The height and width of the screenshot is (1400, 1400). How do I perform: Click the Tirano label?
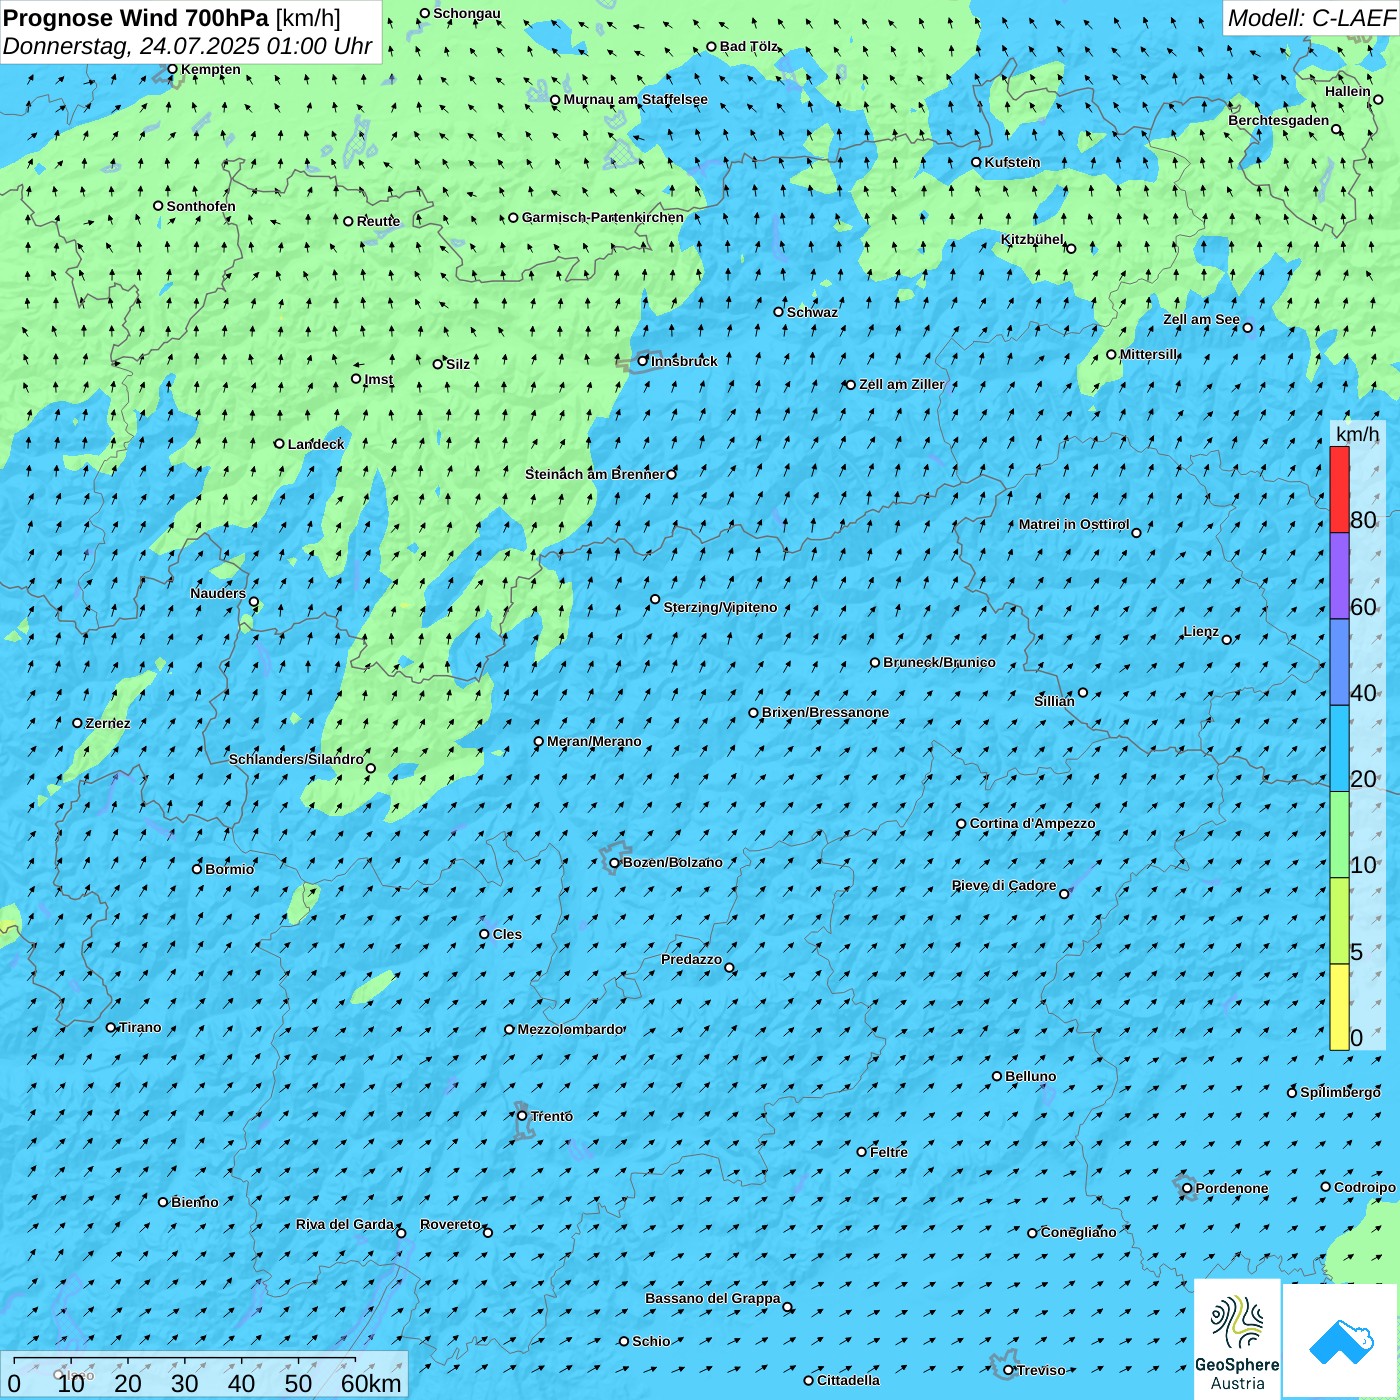point(140,1027)
